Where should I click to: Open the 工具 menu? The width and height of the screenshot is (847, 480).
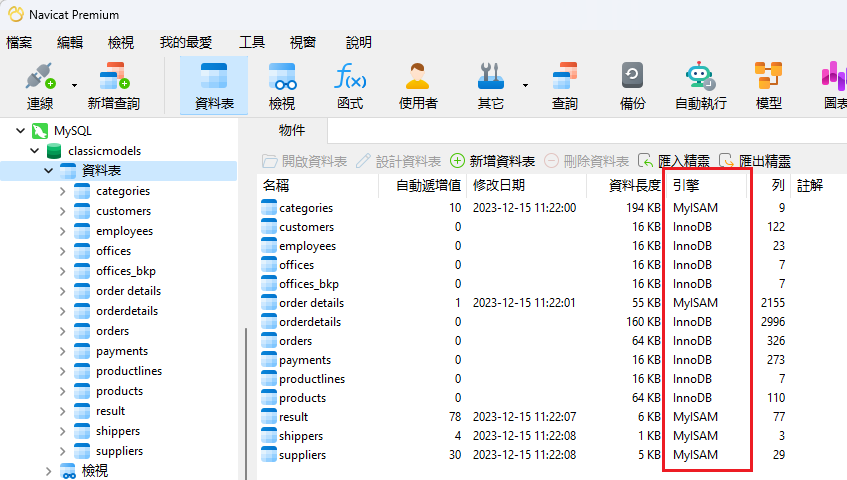coord(252,42)
